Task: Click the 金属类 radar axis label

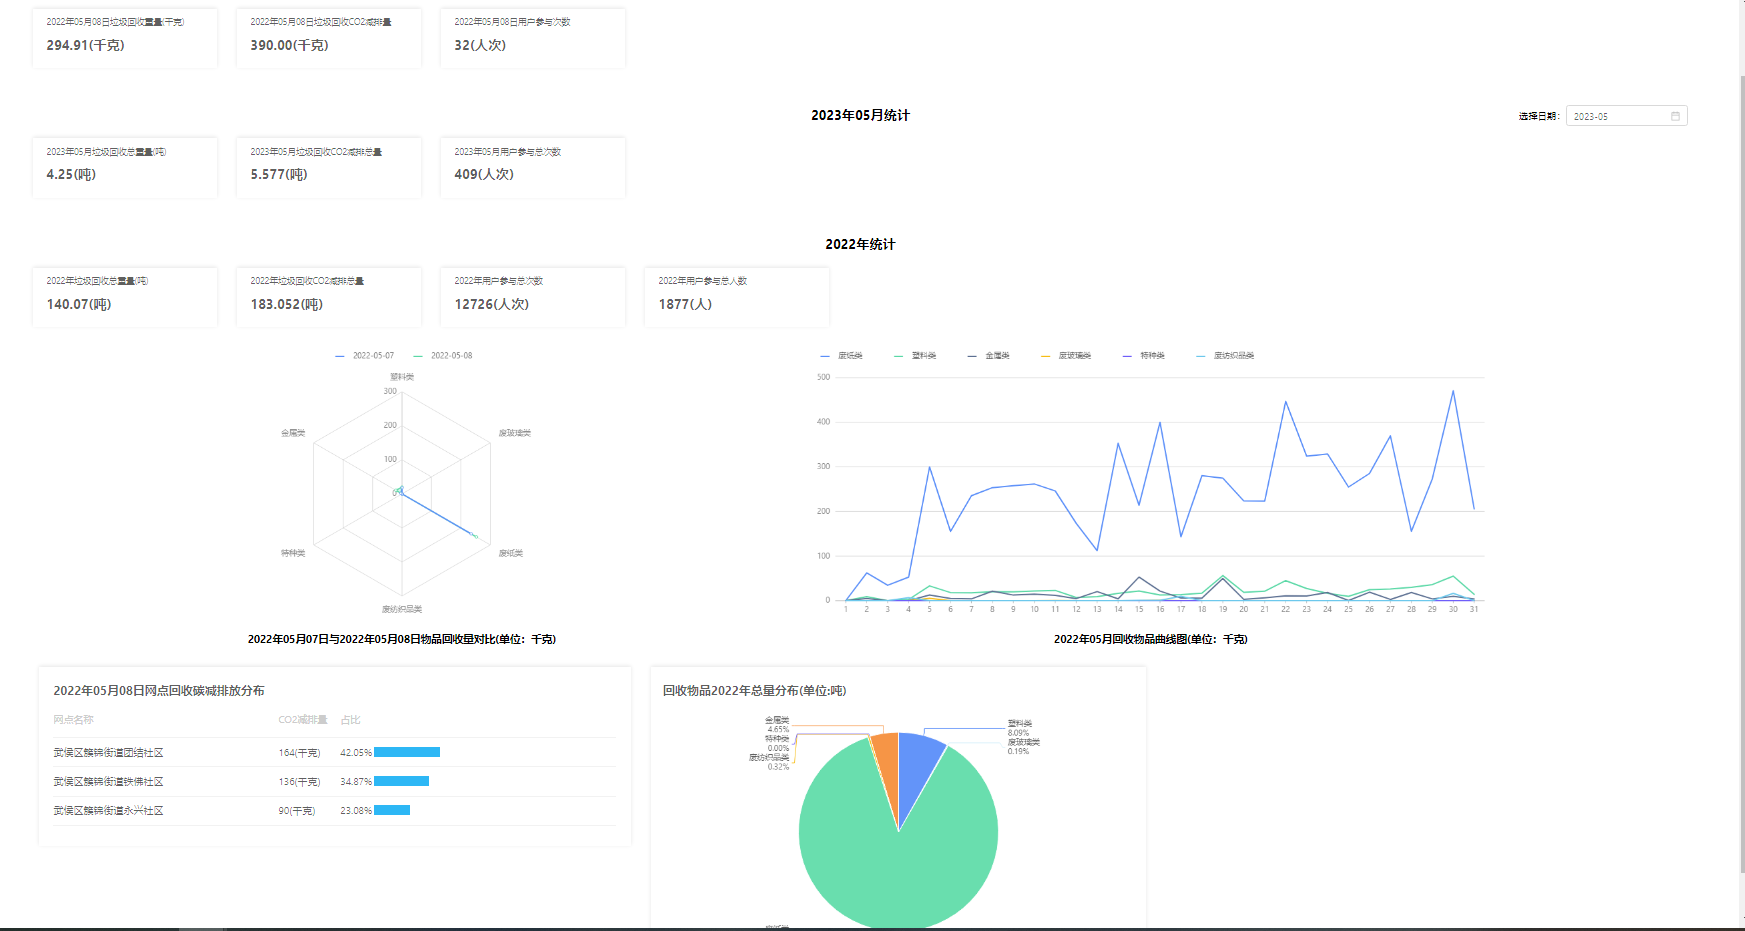Action: 293,433
